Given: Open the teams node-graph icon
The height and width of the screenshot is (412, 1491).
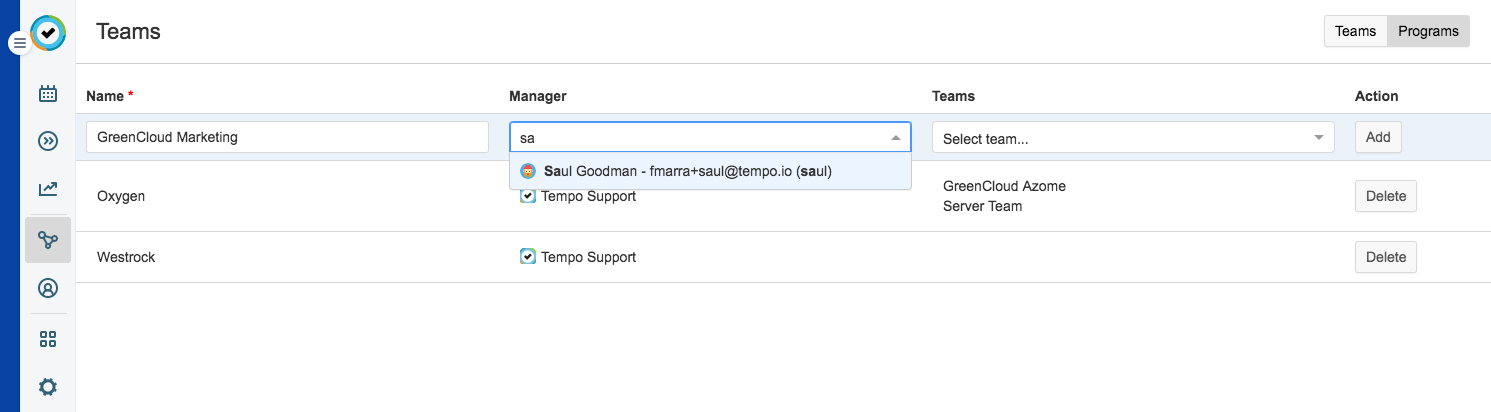Looking at the screenshot, I should (x=48, y=240).
